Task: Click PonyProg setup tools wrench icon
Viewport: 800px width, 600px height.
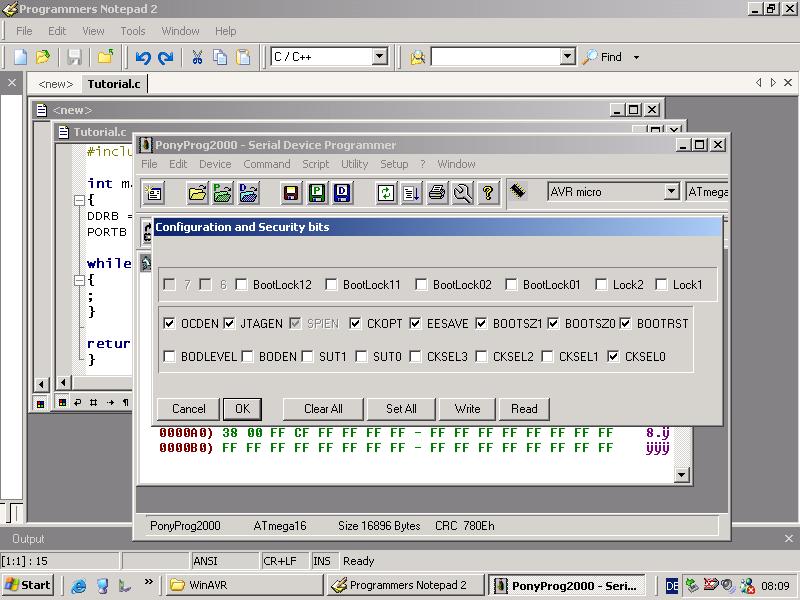Action: (463, 193)
